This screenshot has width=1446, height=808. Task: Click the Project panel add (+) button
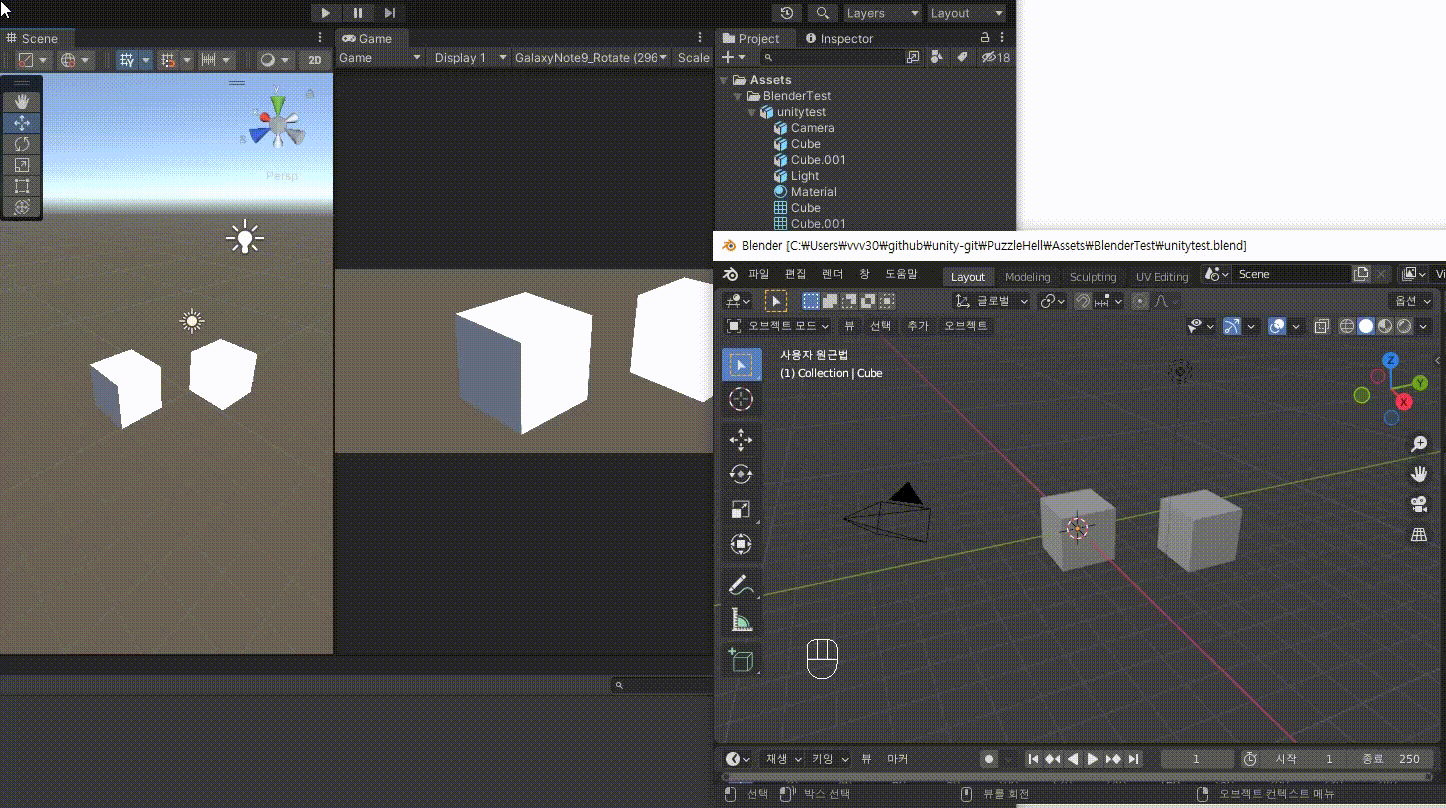coord(733,58)
